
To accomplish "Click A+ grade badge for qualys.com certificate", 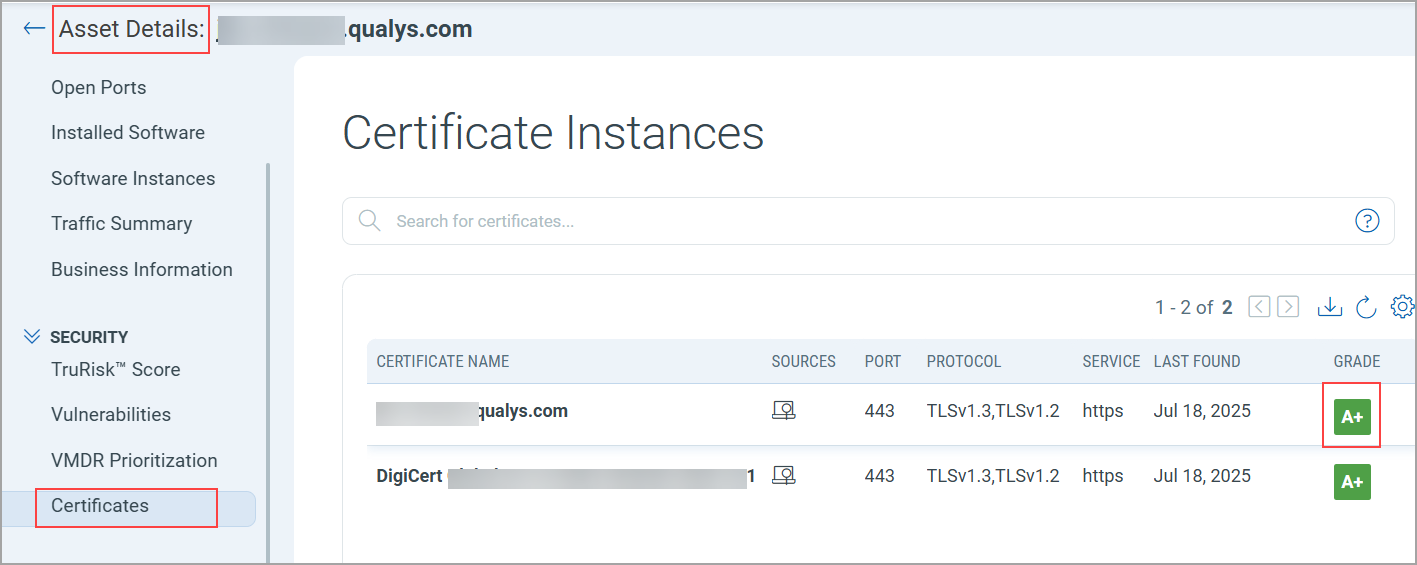I will (1352, 416).
